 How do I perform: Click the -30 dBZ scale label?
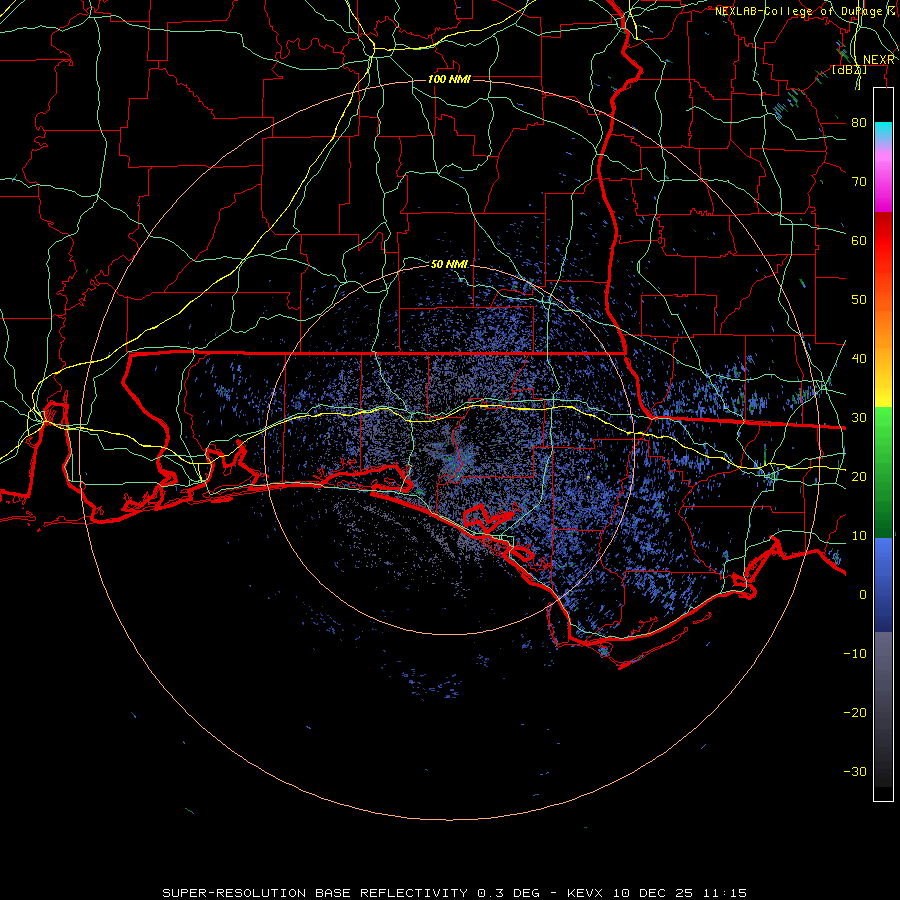(855, 772)
